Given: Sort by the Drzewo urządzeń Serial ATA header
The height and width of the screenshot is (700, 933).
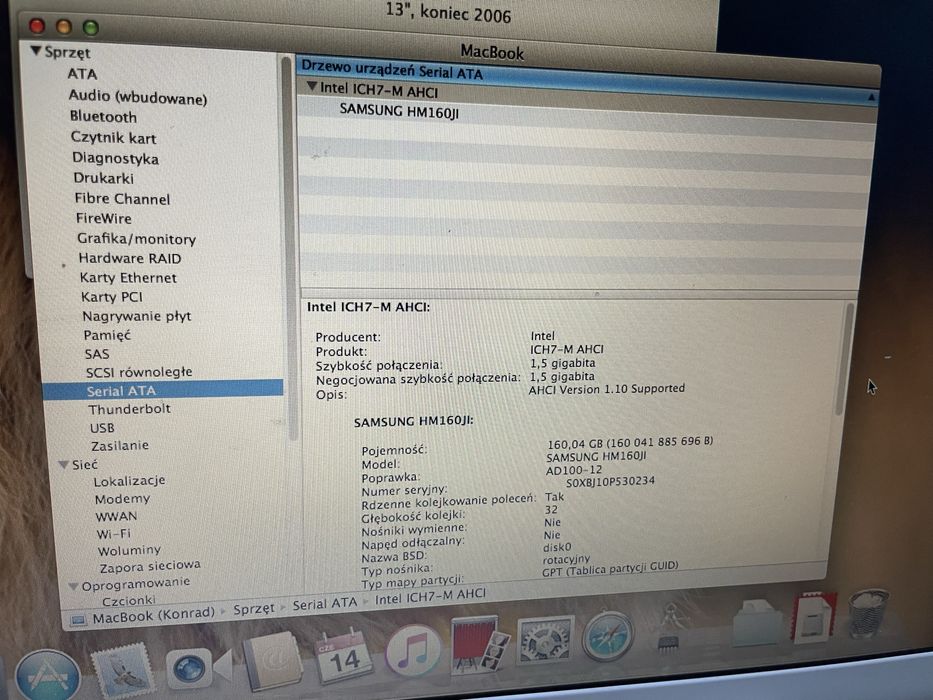Looking at the screenshot, I should point(587,80).
